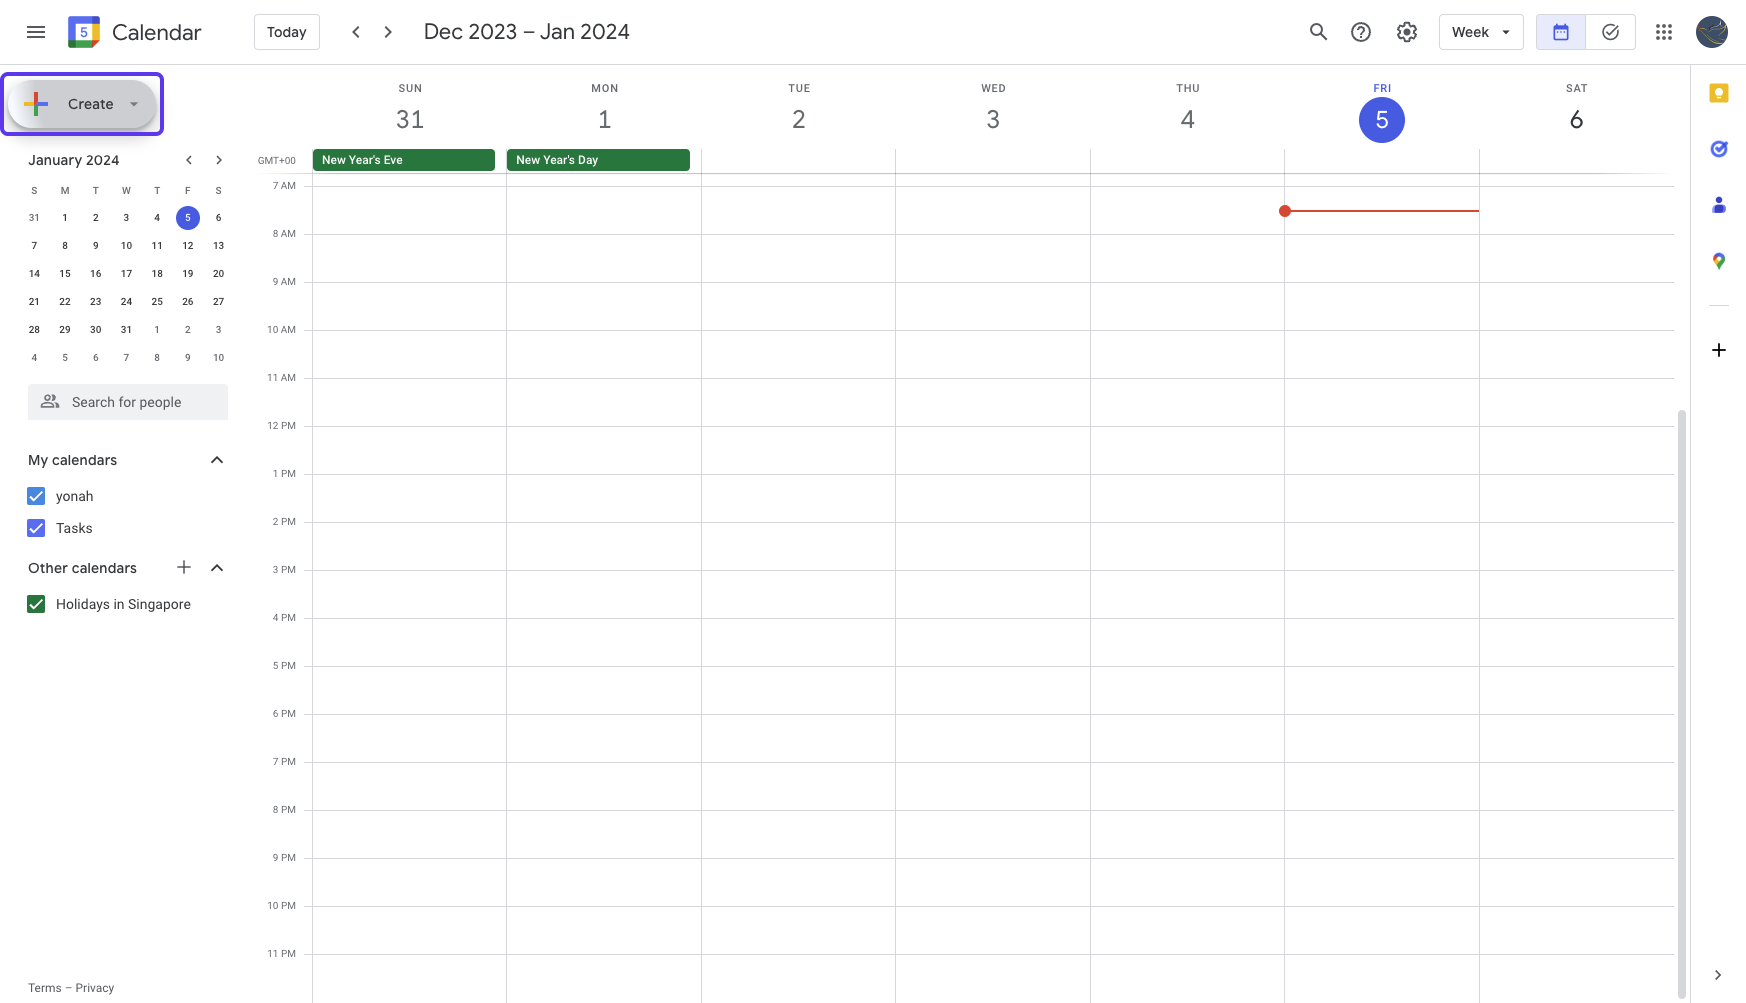1746x1003 pixels.
Task: Open Google Tasks in side panel
Action: 1719,149
